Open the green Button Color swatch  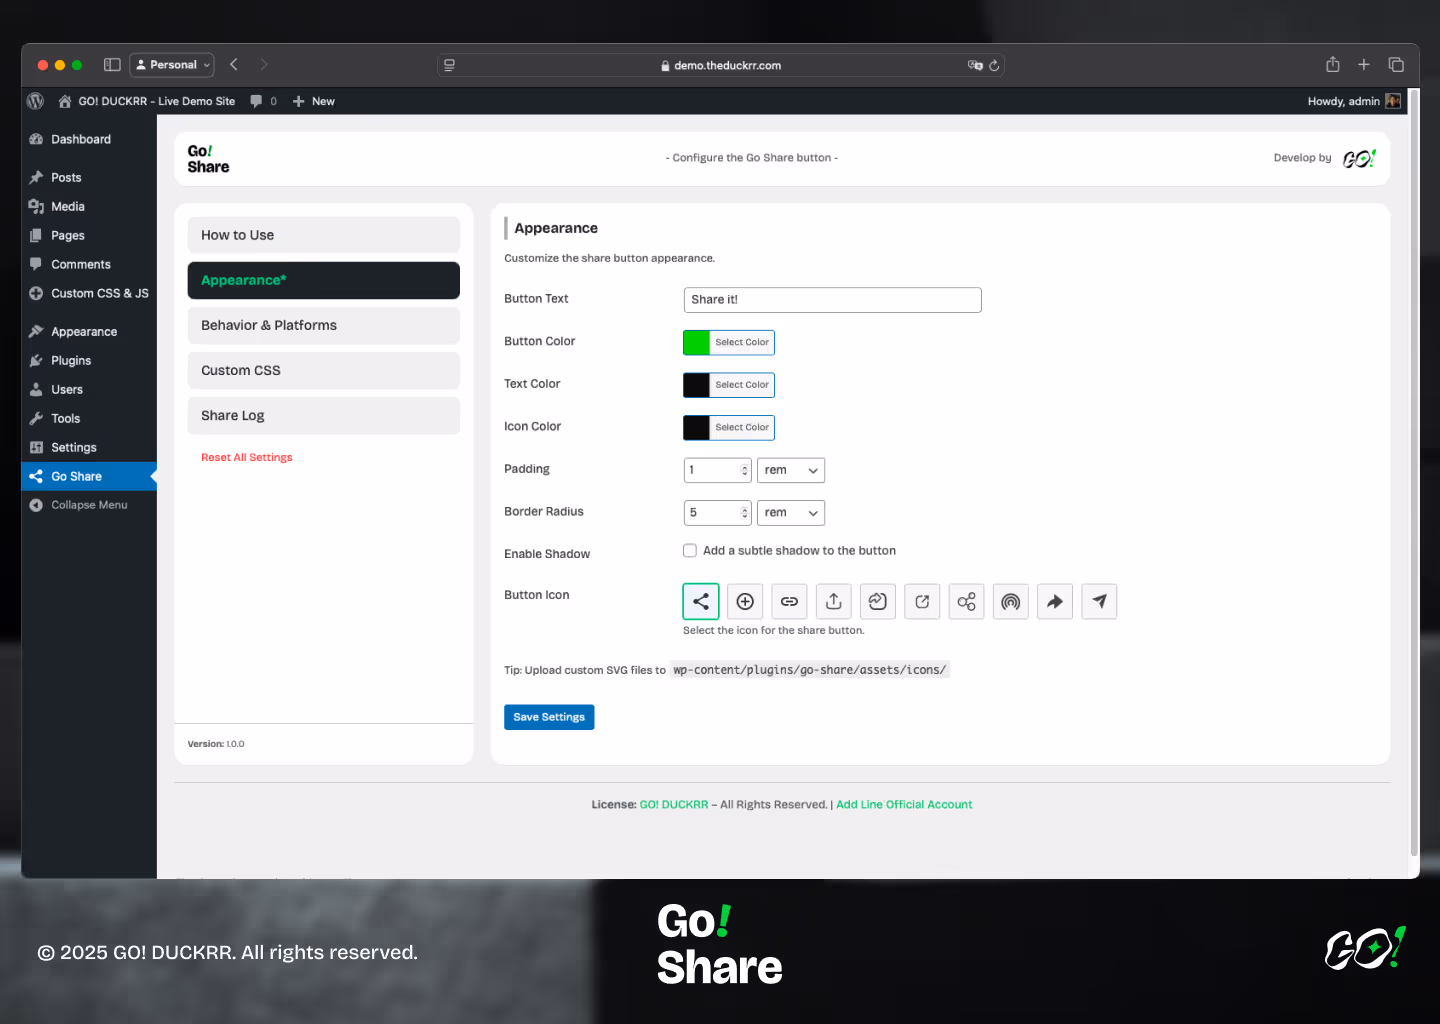coord(697,342)
